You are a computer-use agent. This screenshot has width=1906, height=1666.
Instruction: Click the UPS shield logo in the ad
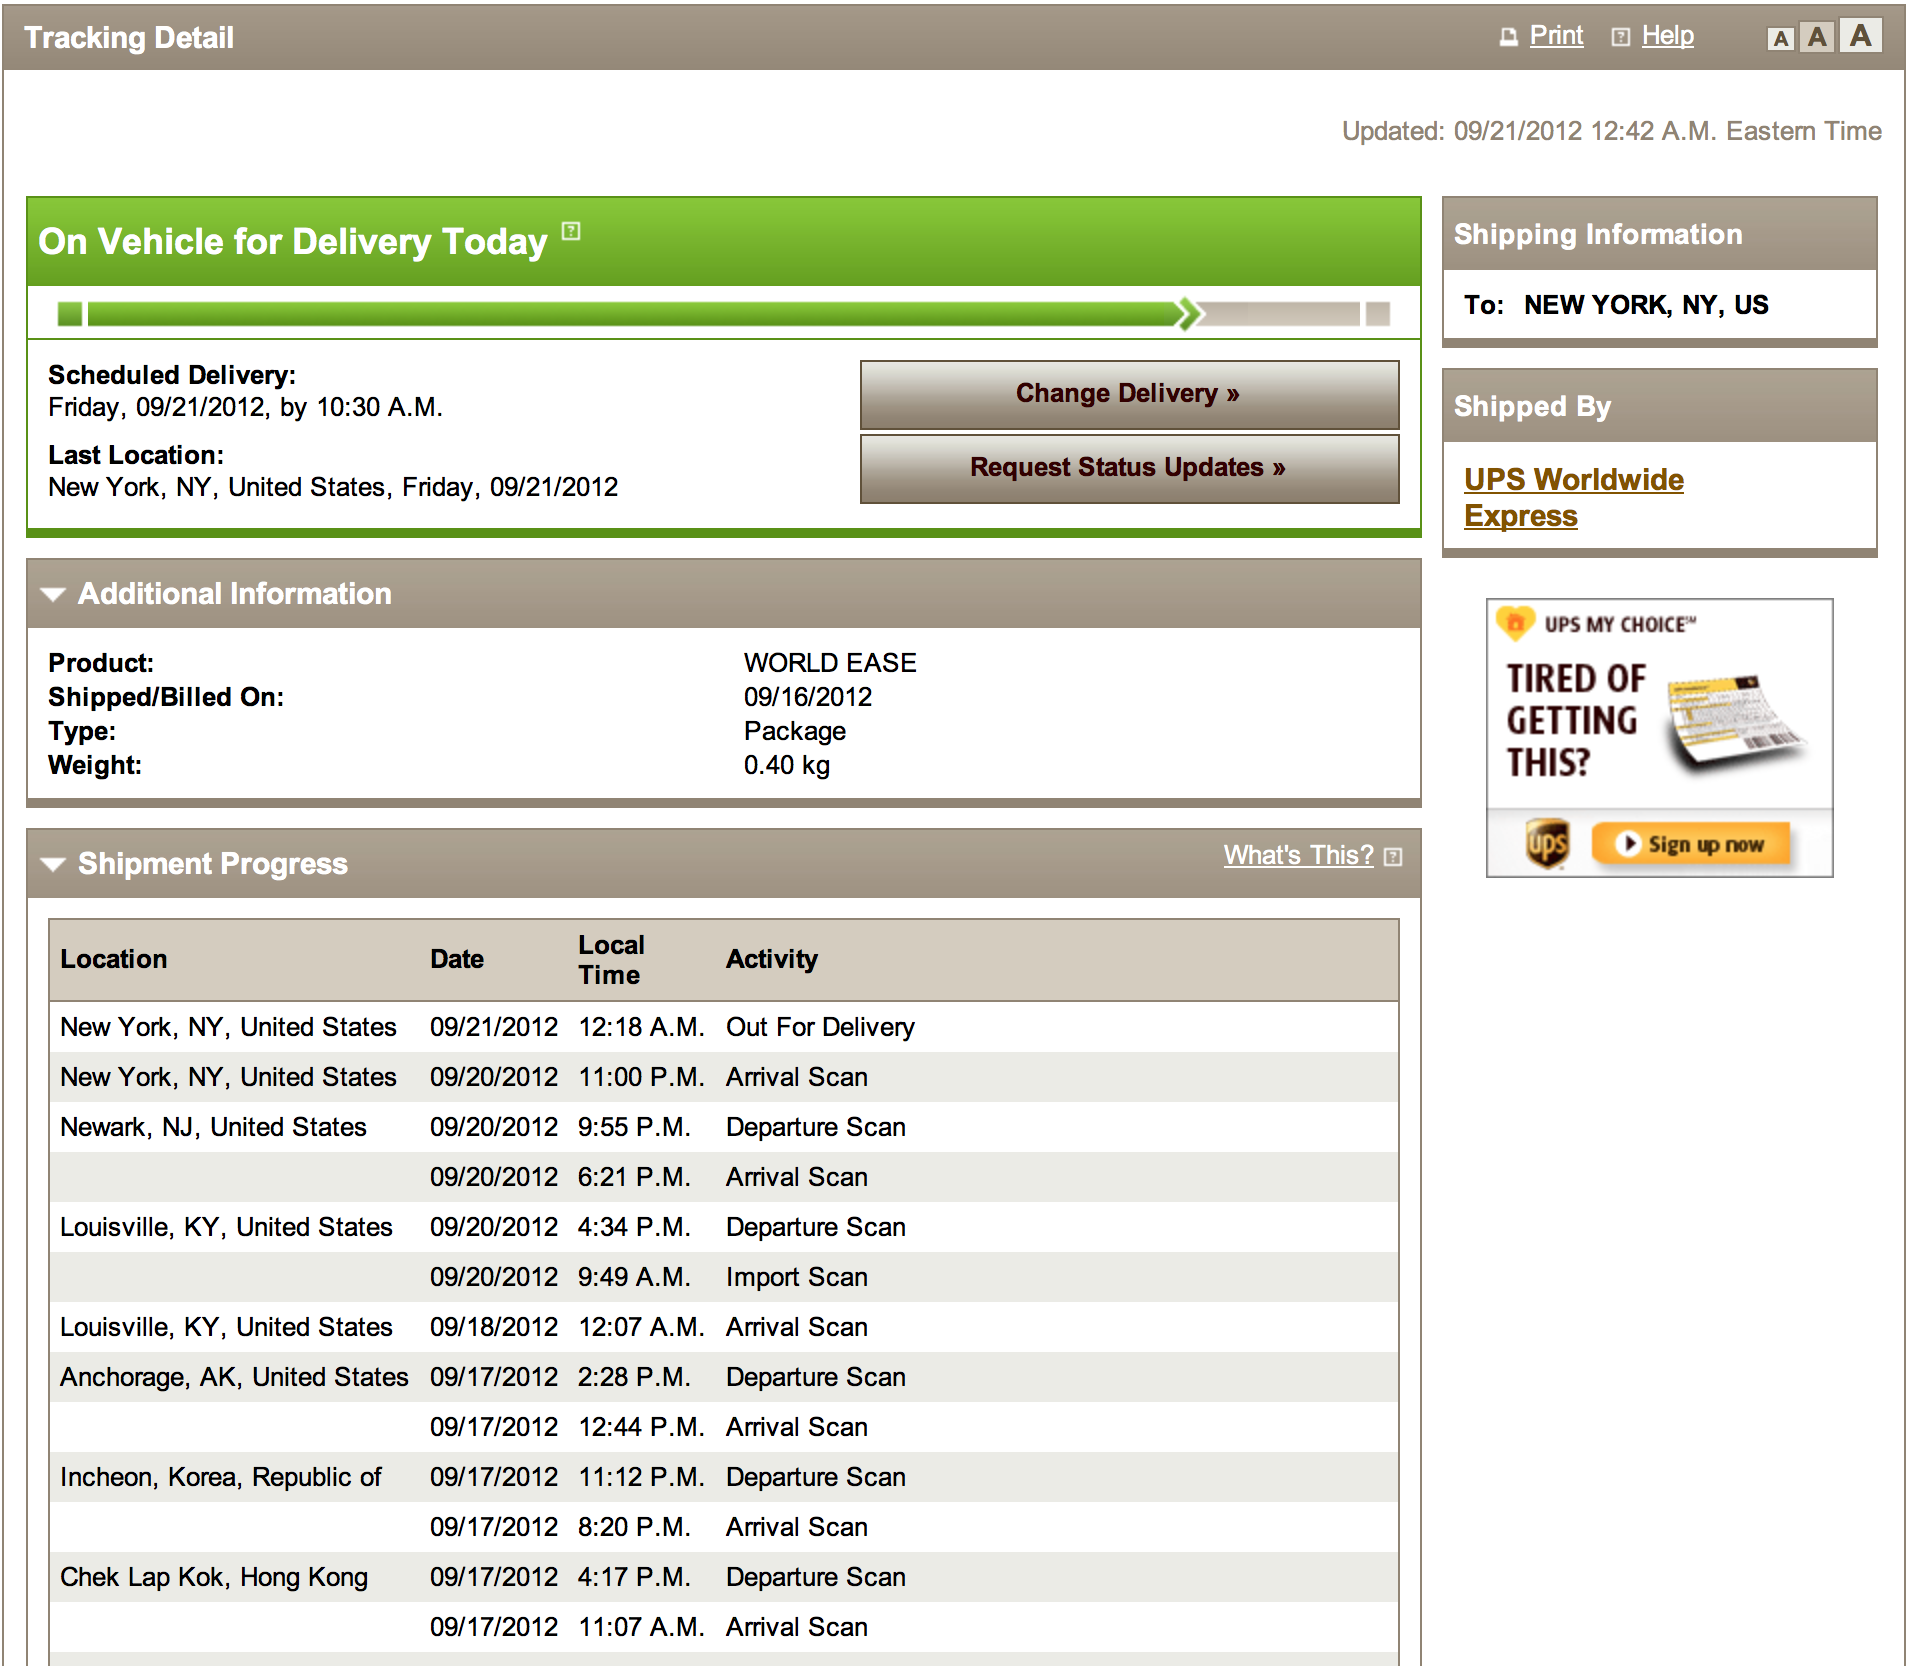point(1546,844)
